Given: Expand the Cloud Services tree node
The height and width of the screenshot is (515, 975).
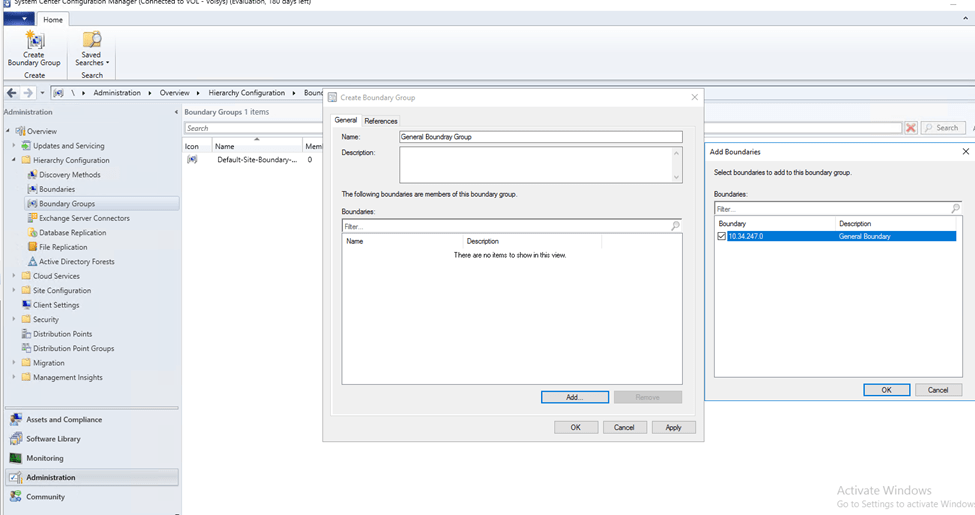Looking at the screenshot, I should tap(14, 276).
